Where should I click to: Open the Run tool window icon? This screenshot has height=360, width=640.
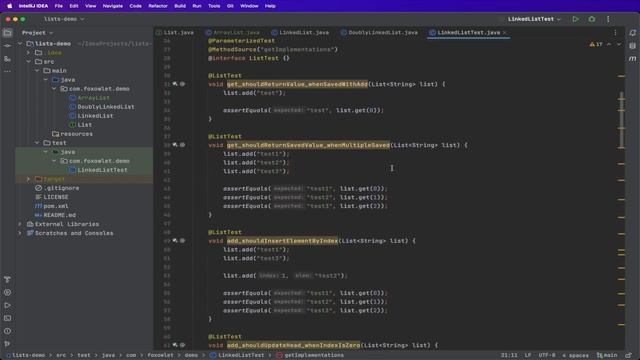[7, 305]
